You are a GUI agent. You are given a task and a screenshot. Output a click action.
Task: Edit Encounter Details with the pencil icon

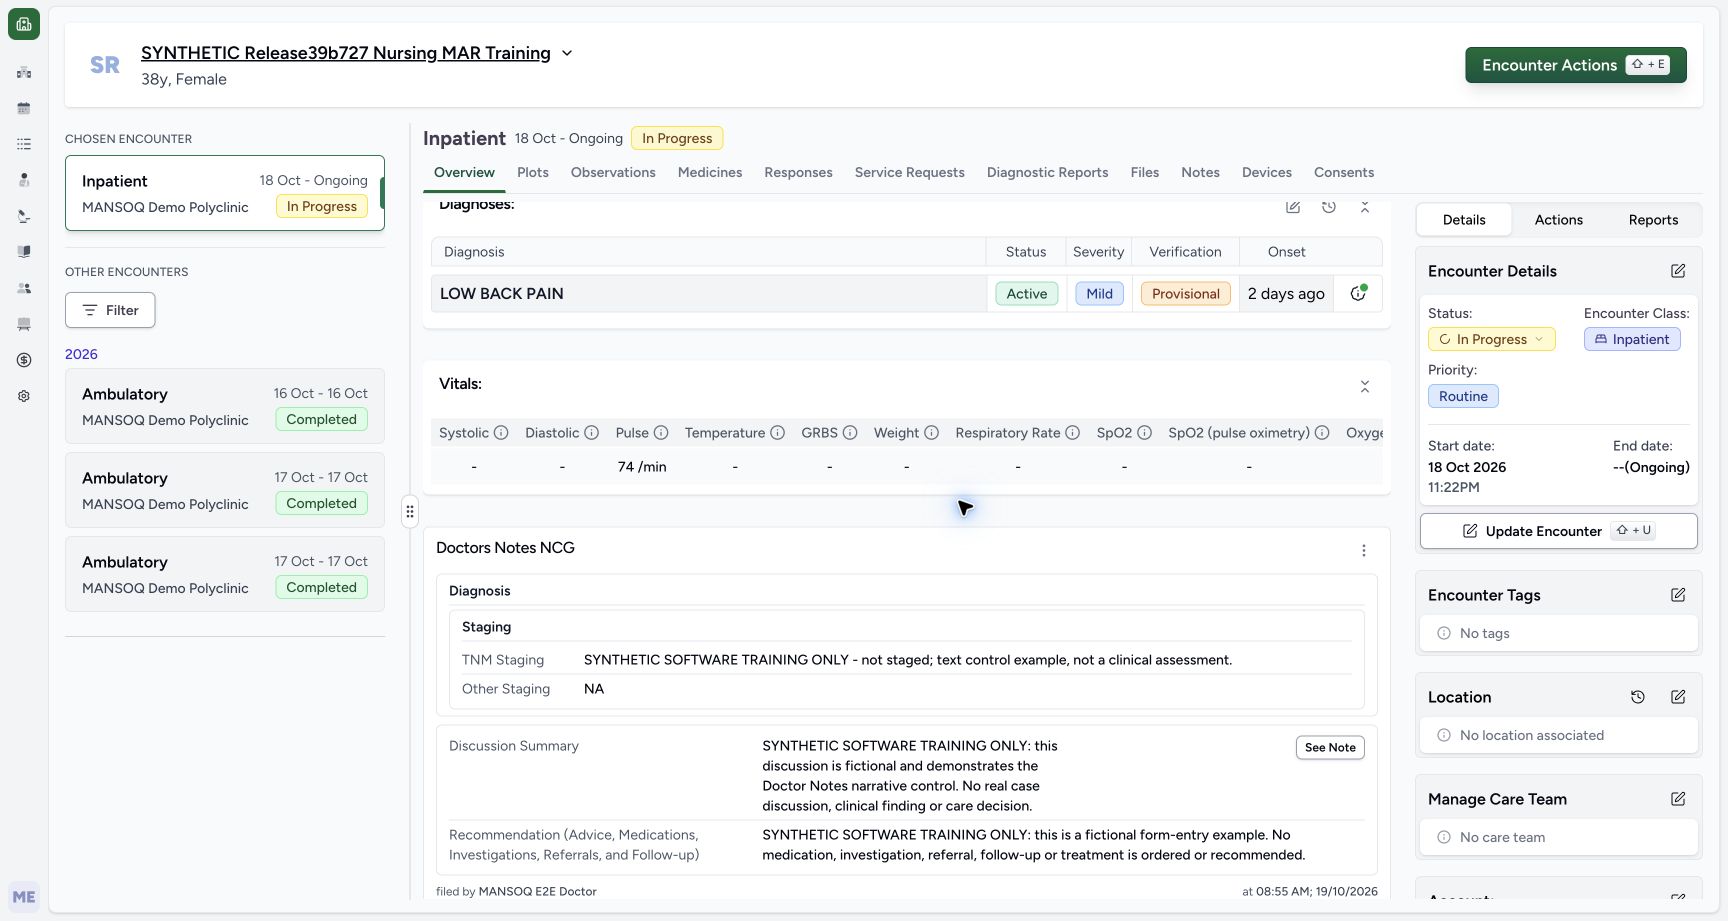click(1678, 271)
